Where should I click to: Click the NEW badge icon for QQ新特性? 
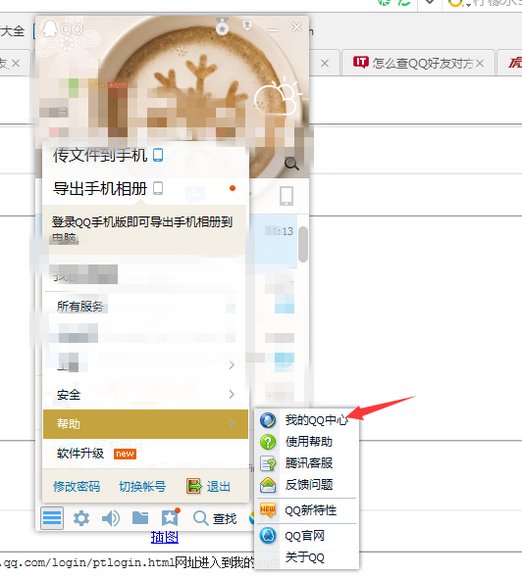pos(268,510)
